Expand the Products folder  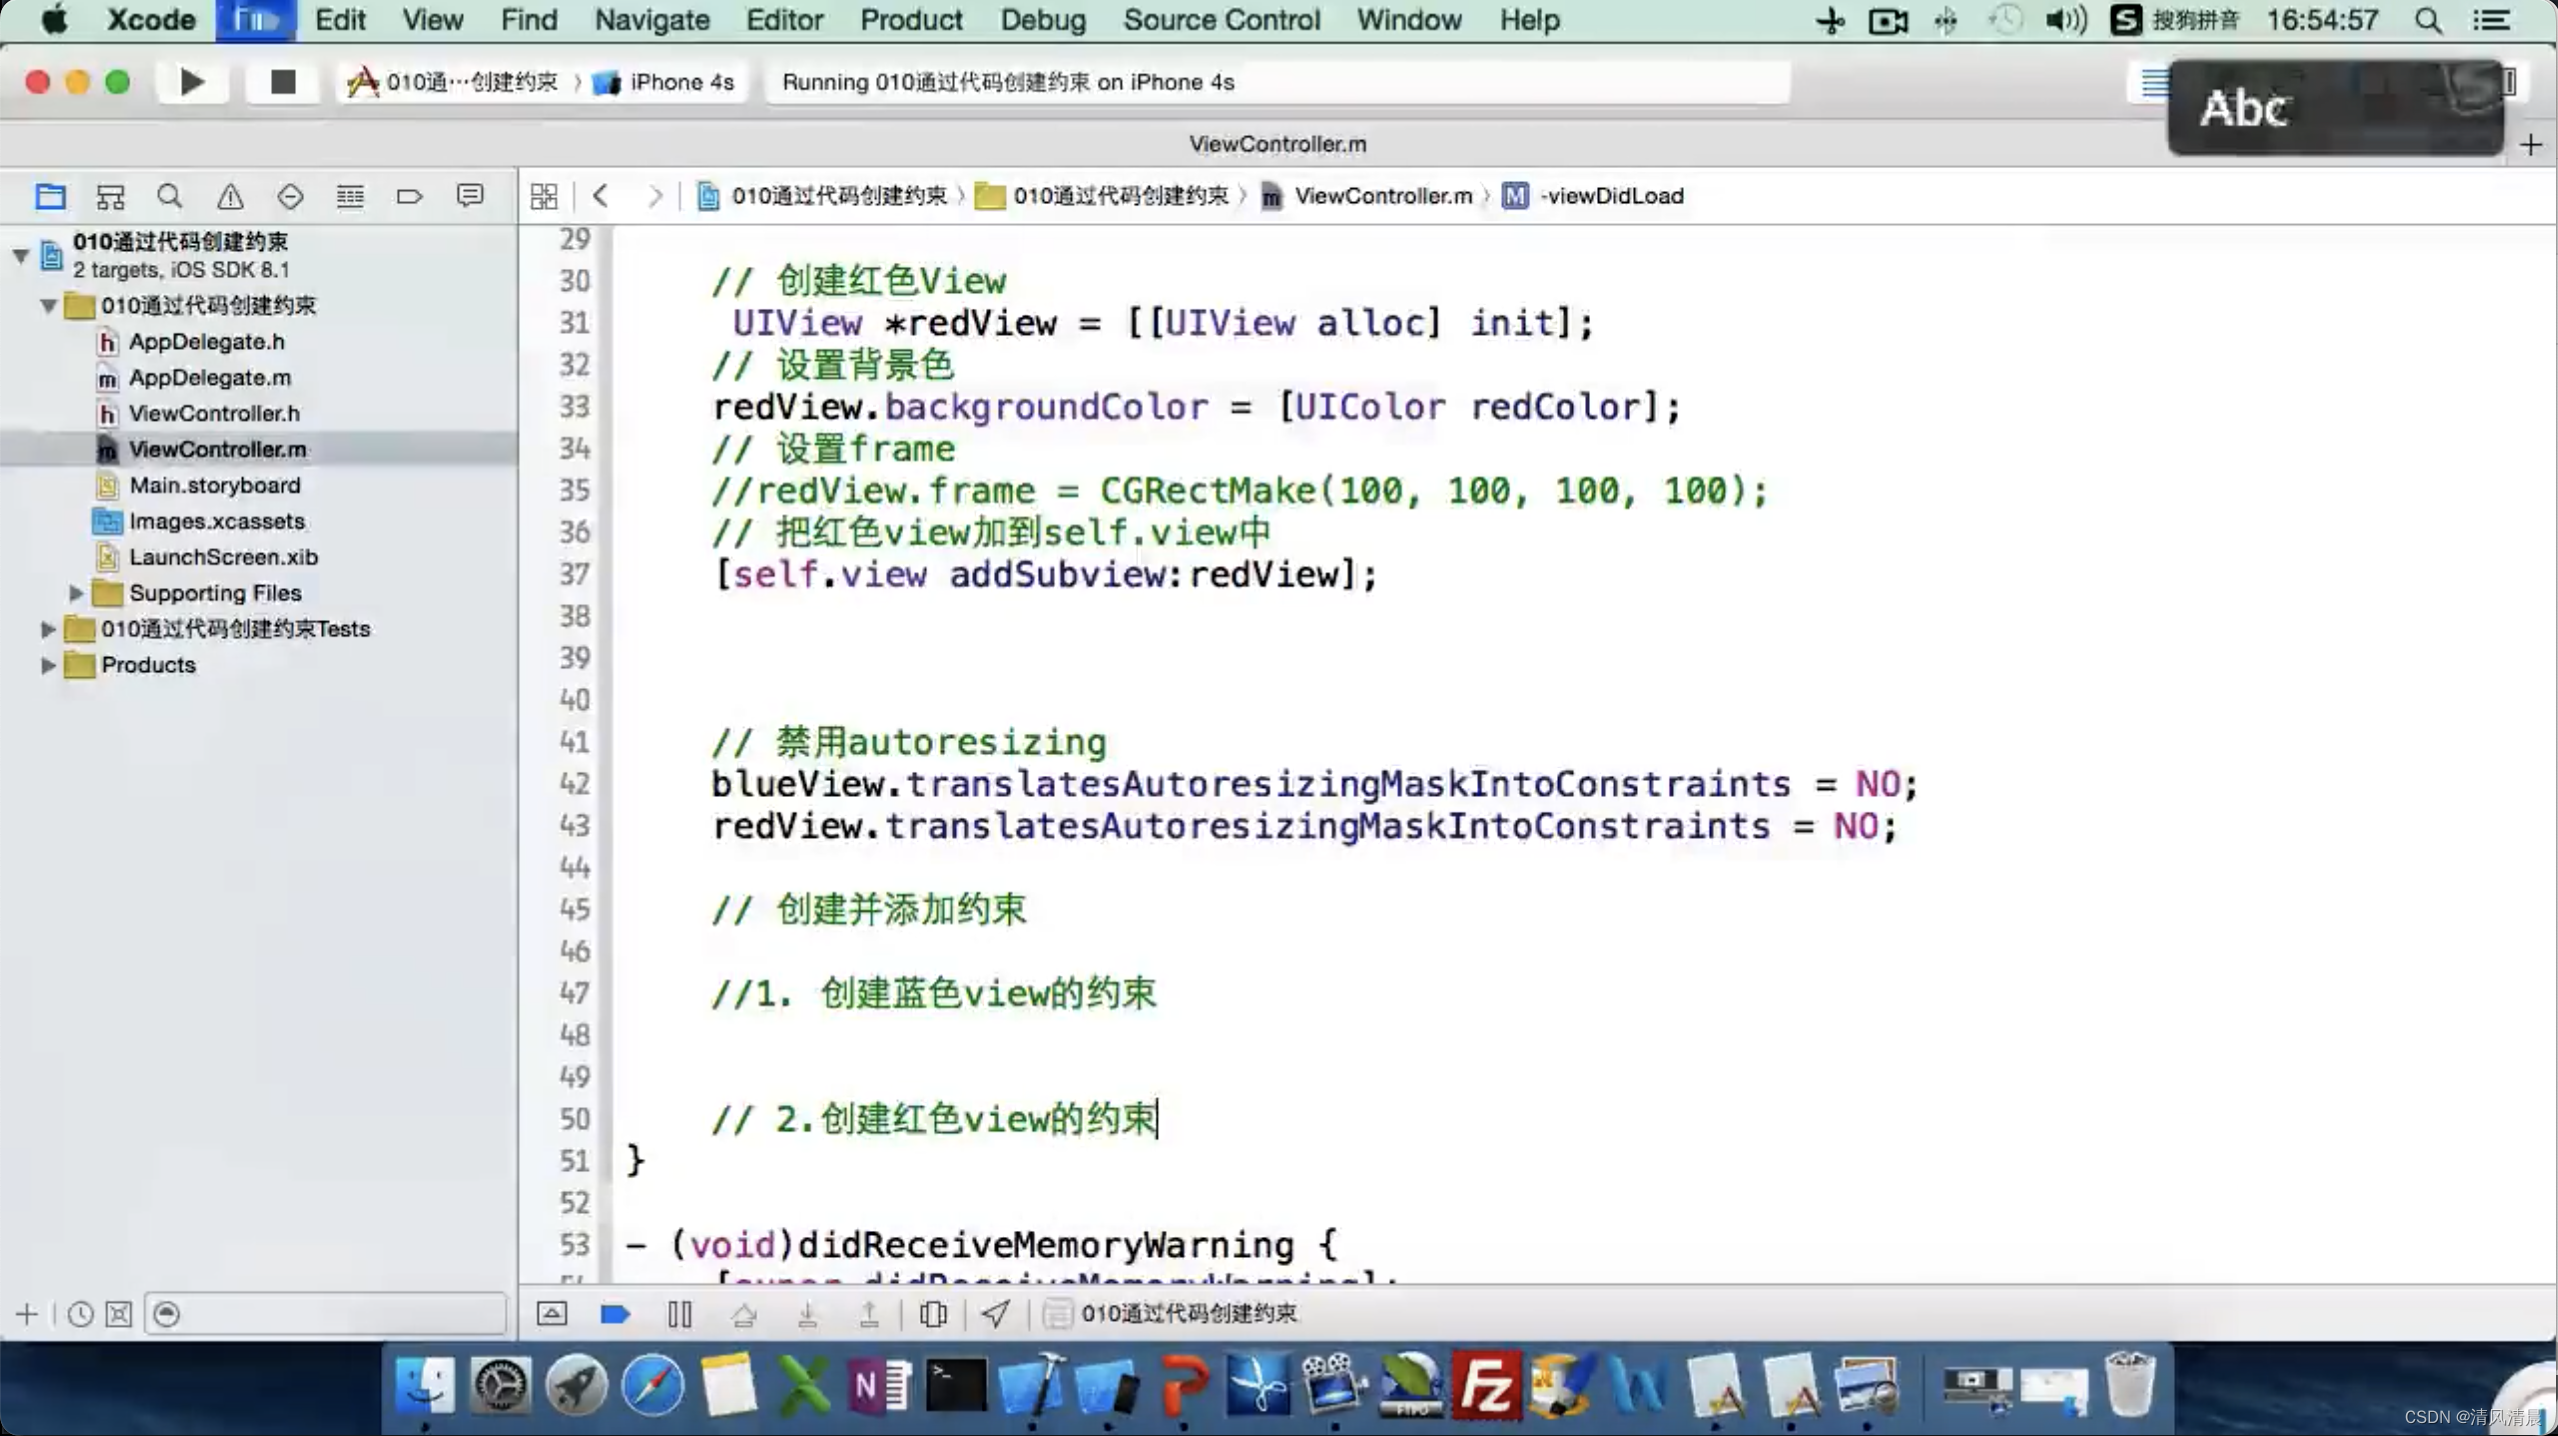[47, 665]
